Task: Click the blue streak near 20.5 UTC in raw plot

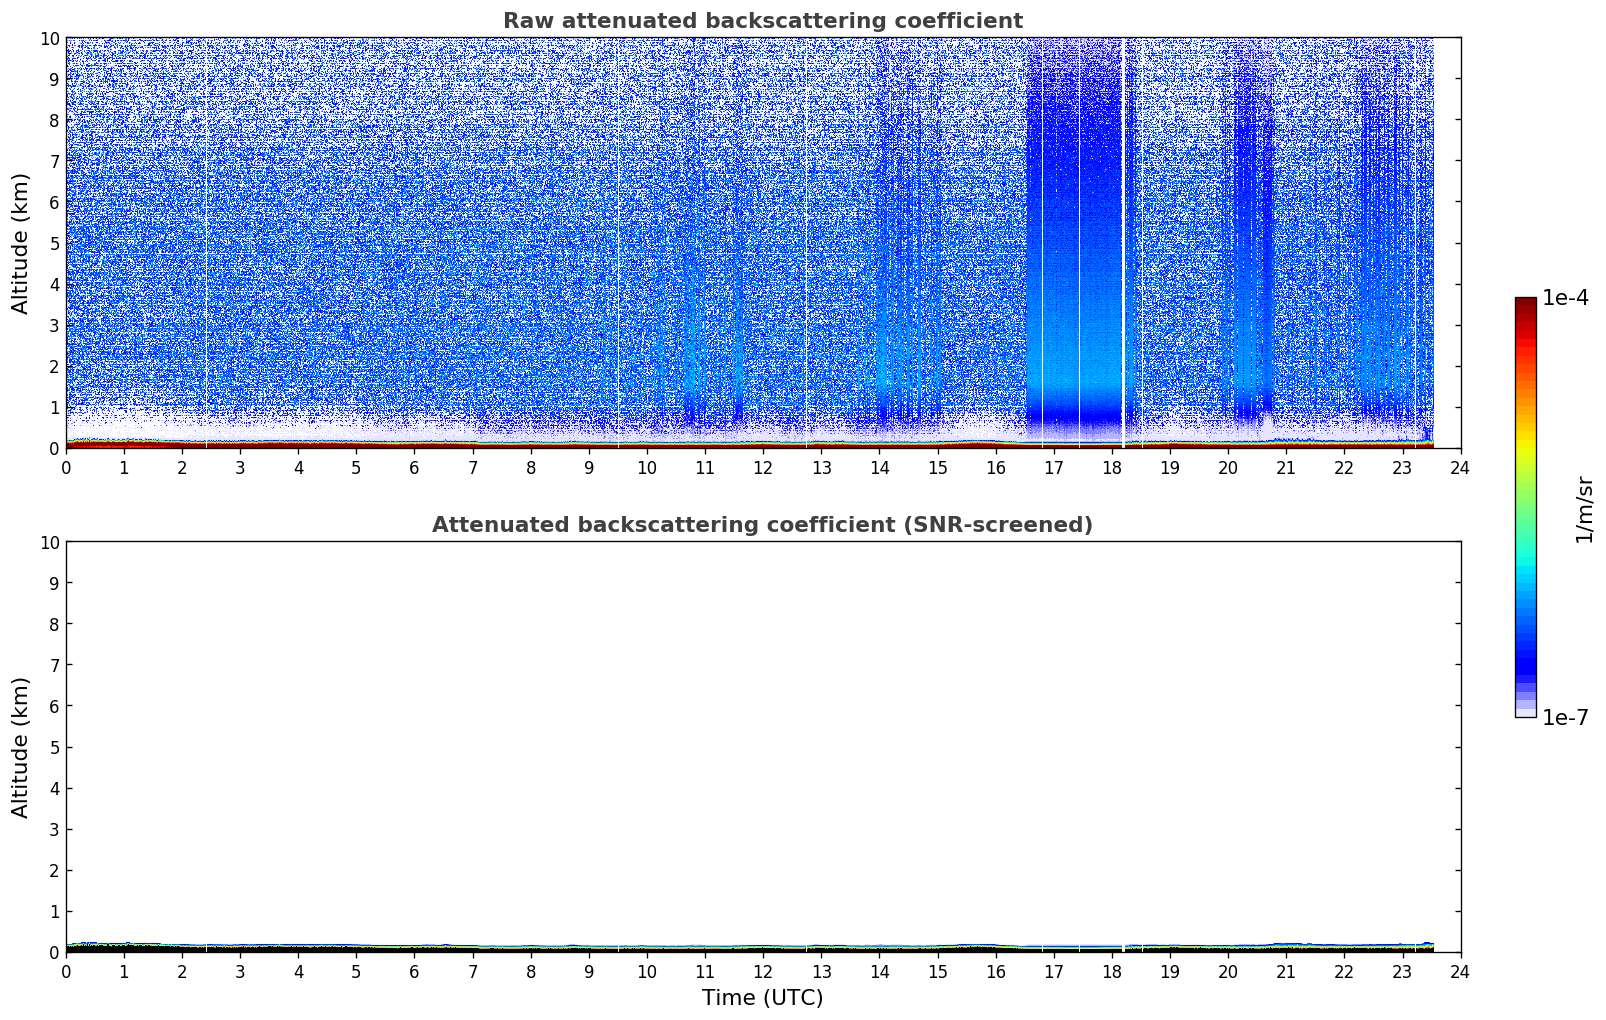Action: (x=1250, y=250)
